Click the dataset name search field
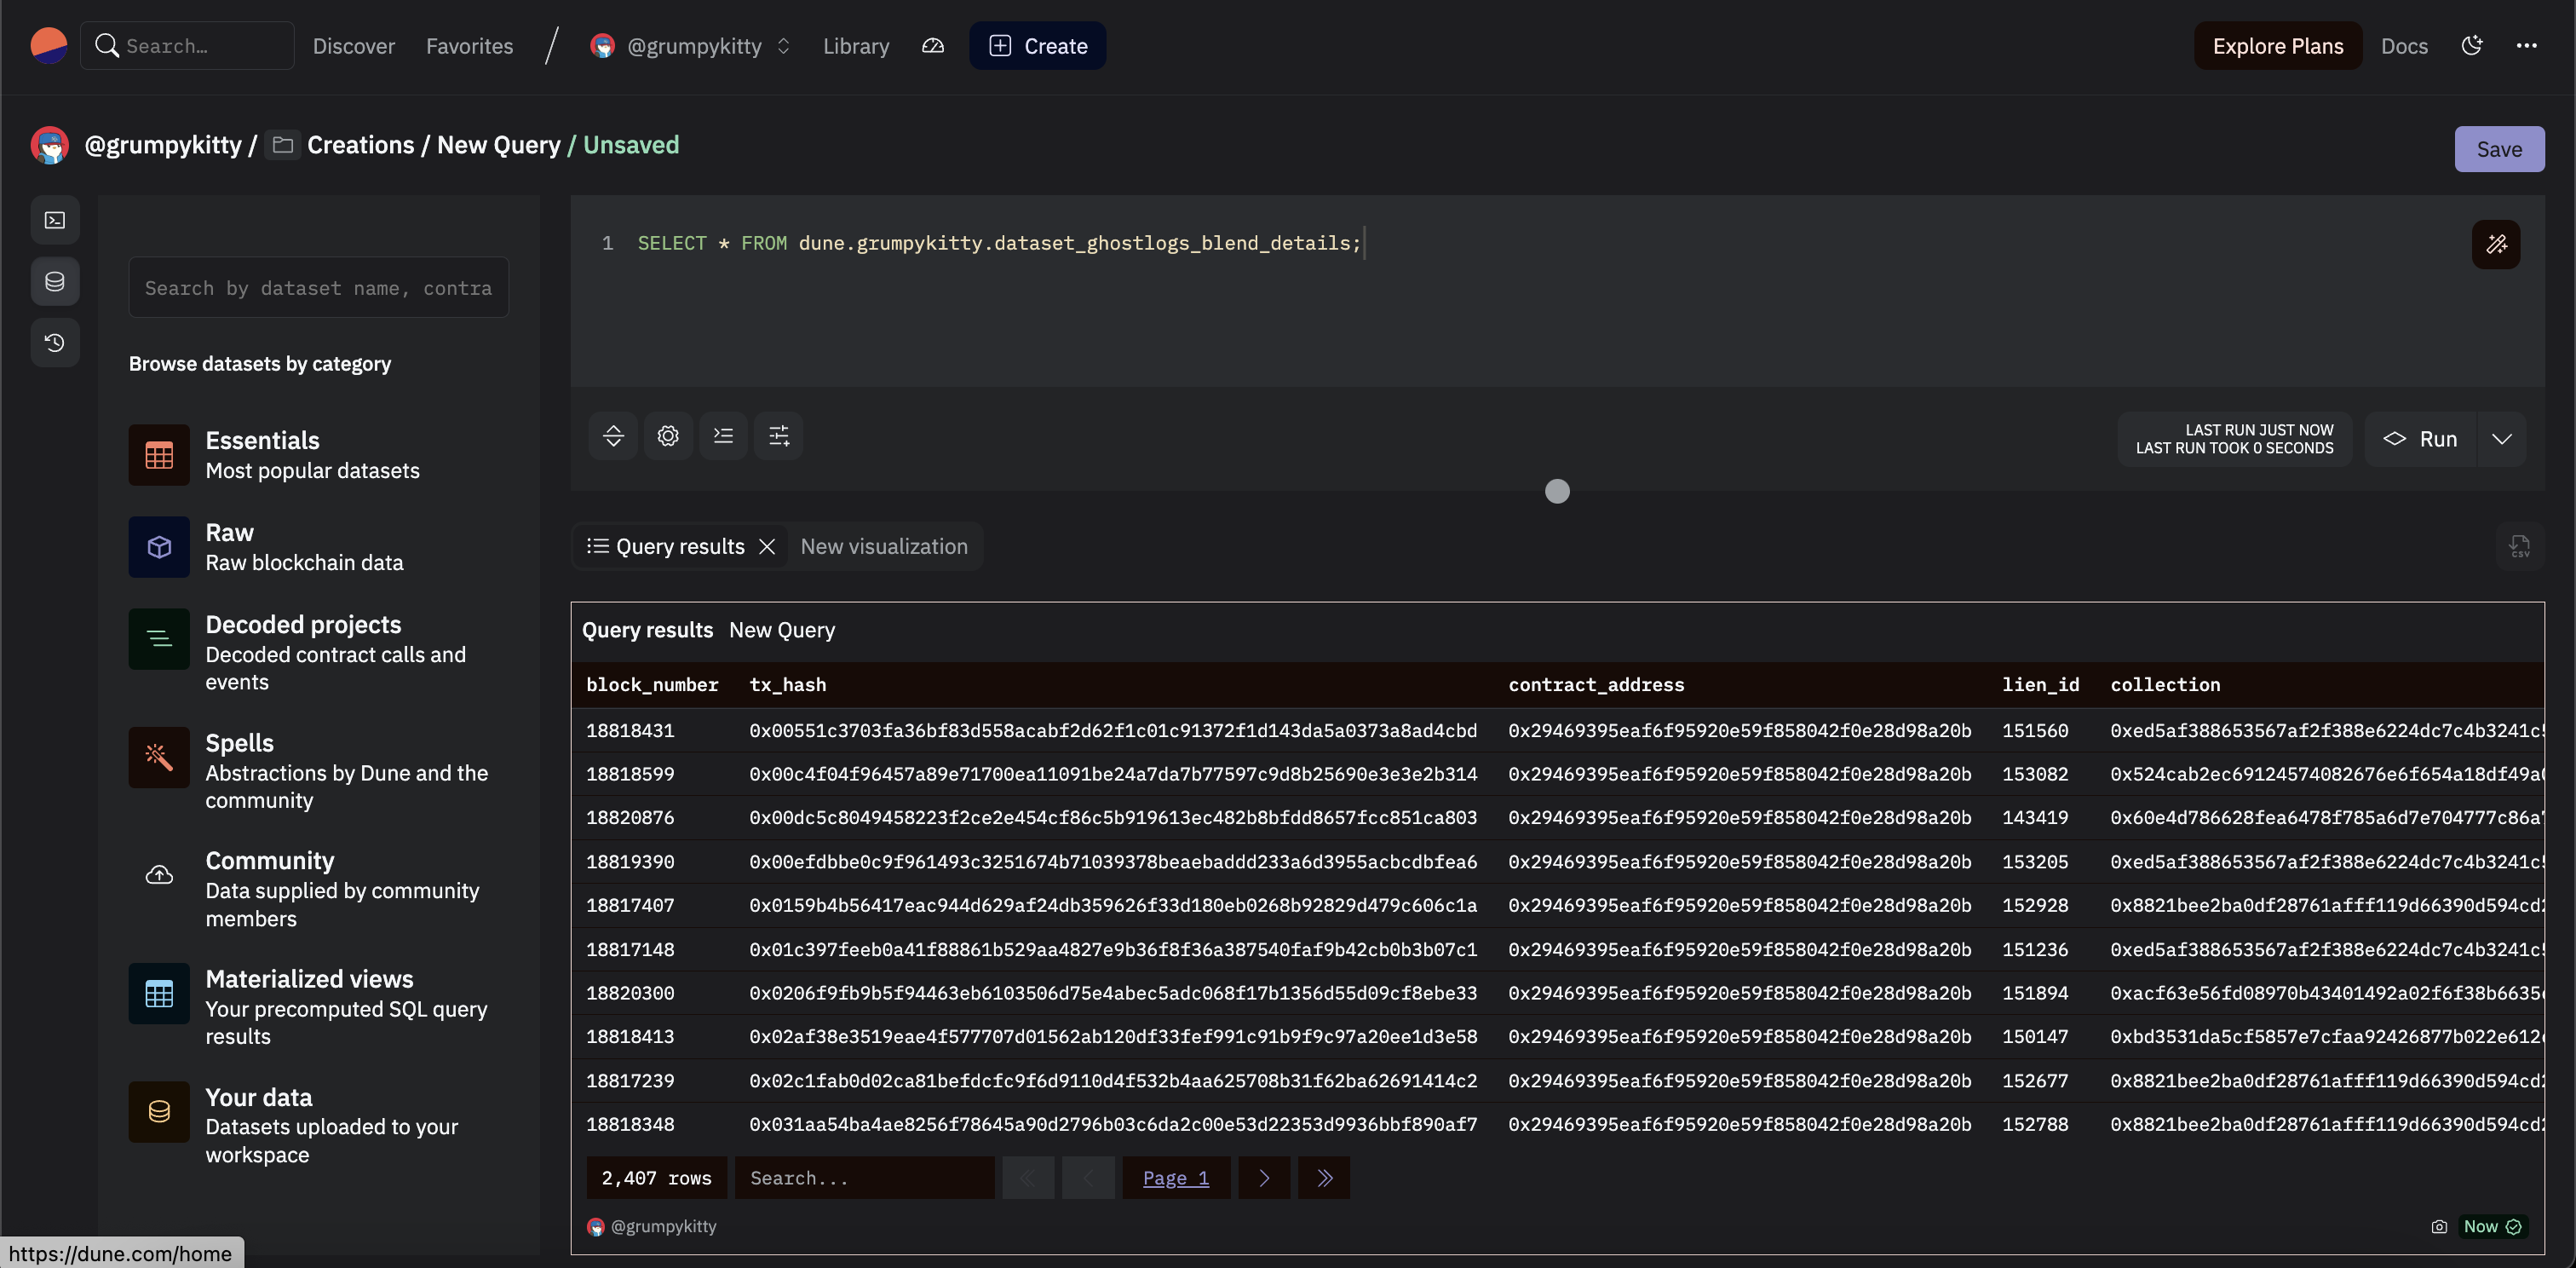Viewport: 2576px width, 1268px height. click(x=318, y=288)
